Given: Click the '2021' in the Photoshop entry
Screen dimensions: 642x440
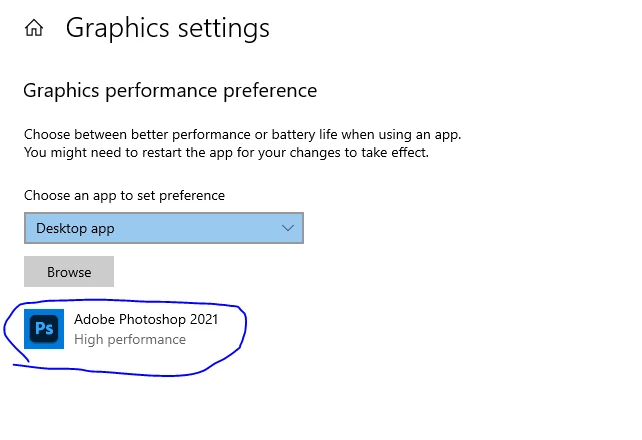Looking at the screenshot, I should tap(203, 319).
